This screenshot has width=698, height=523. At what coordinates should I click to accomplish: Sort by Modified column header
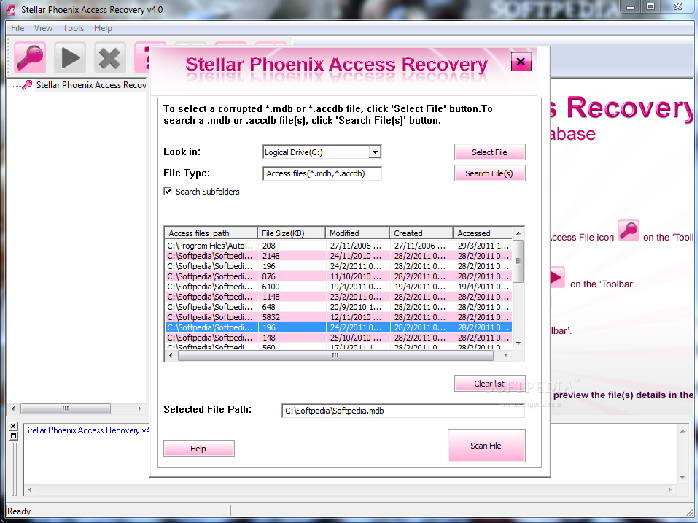point(357,233)
